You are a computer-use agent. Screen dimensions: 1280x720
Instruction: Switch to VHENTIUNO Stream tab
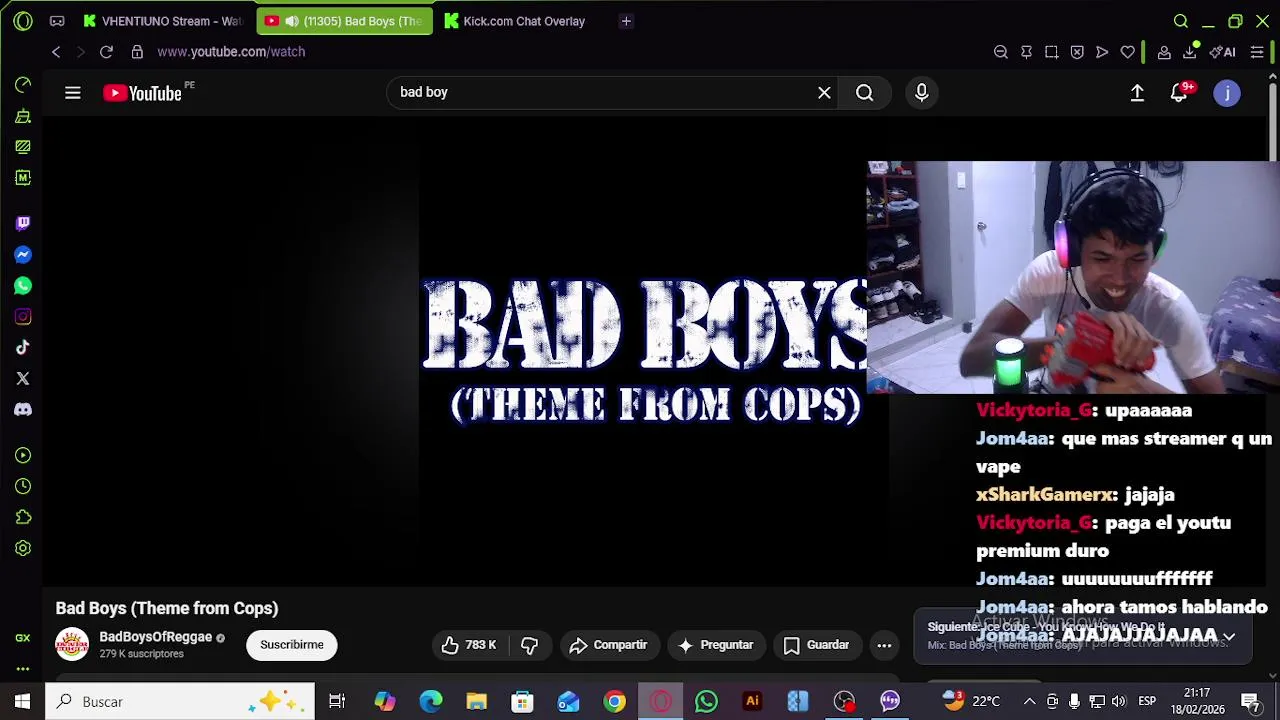[164, 21]
